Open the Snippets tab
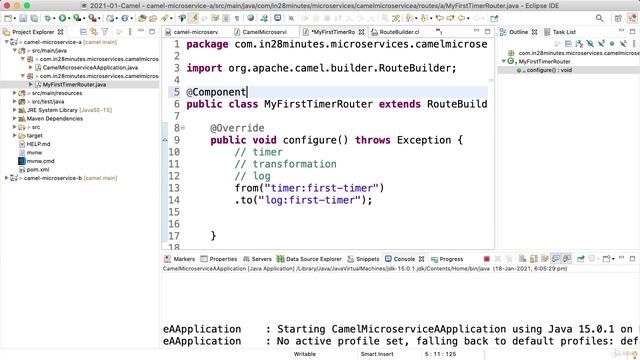640x360 pixels. 363,259
